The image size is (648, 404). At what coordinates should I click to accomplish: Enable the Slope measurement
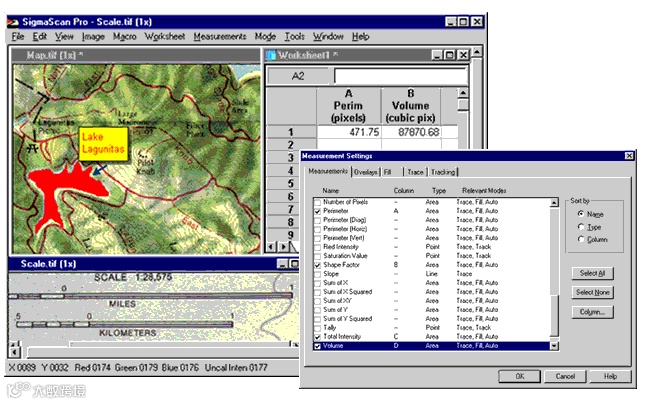(317, 274)
